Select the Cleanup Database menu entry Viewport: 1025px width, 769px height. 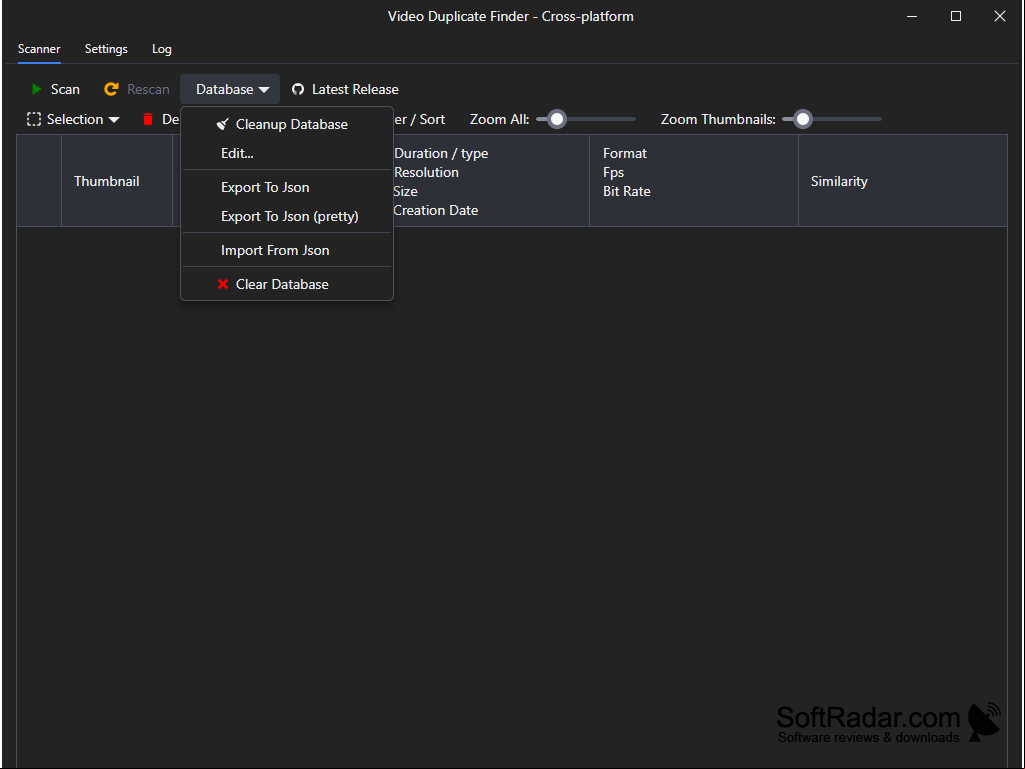[287, 124]
